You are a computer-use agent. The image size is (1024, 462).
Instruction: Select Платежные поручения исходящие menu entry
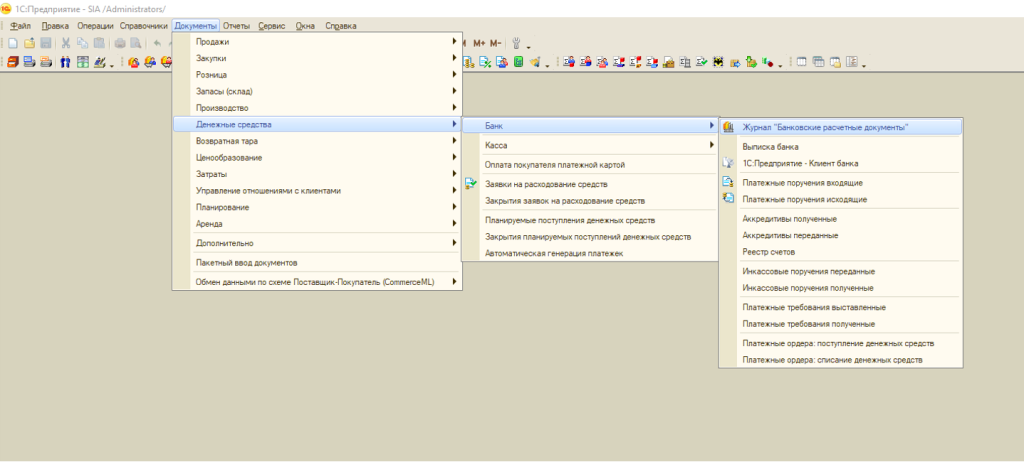pyautogui.click(x=805, y=199)
